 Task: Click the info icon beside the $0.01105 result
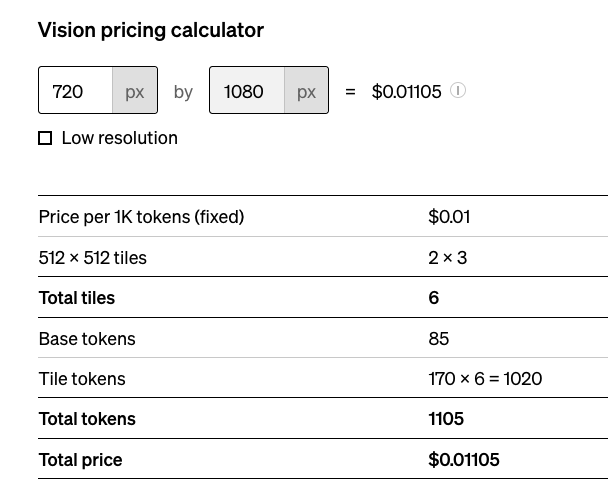[458, 91]
